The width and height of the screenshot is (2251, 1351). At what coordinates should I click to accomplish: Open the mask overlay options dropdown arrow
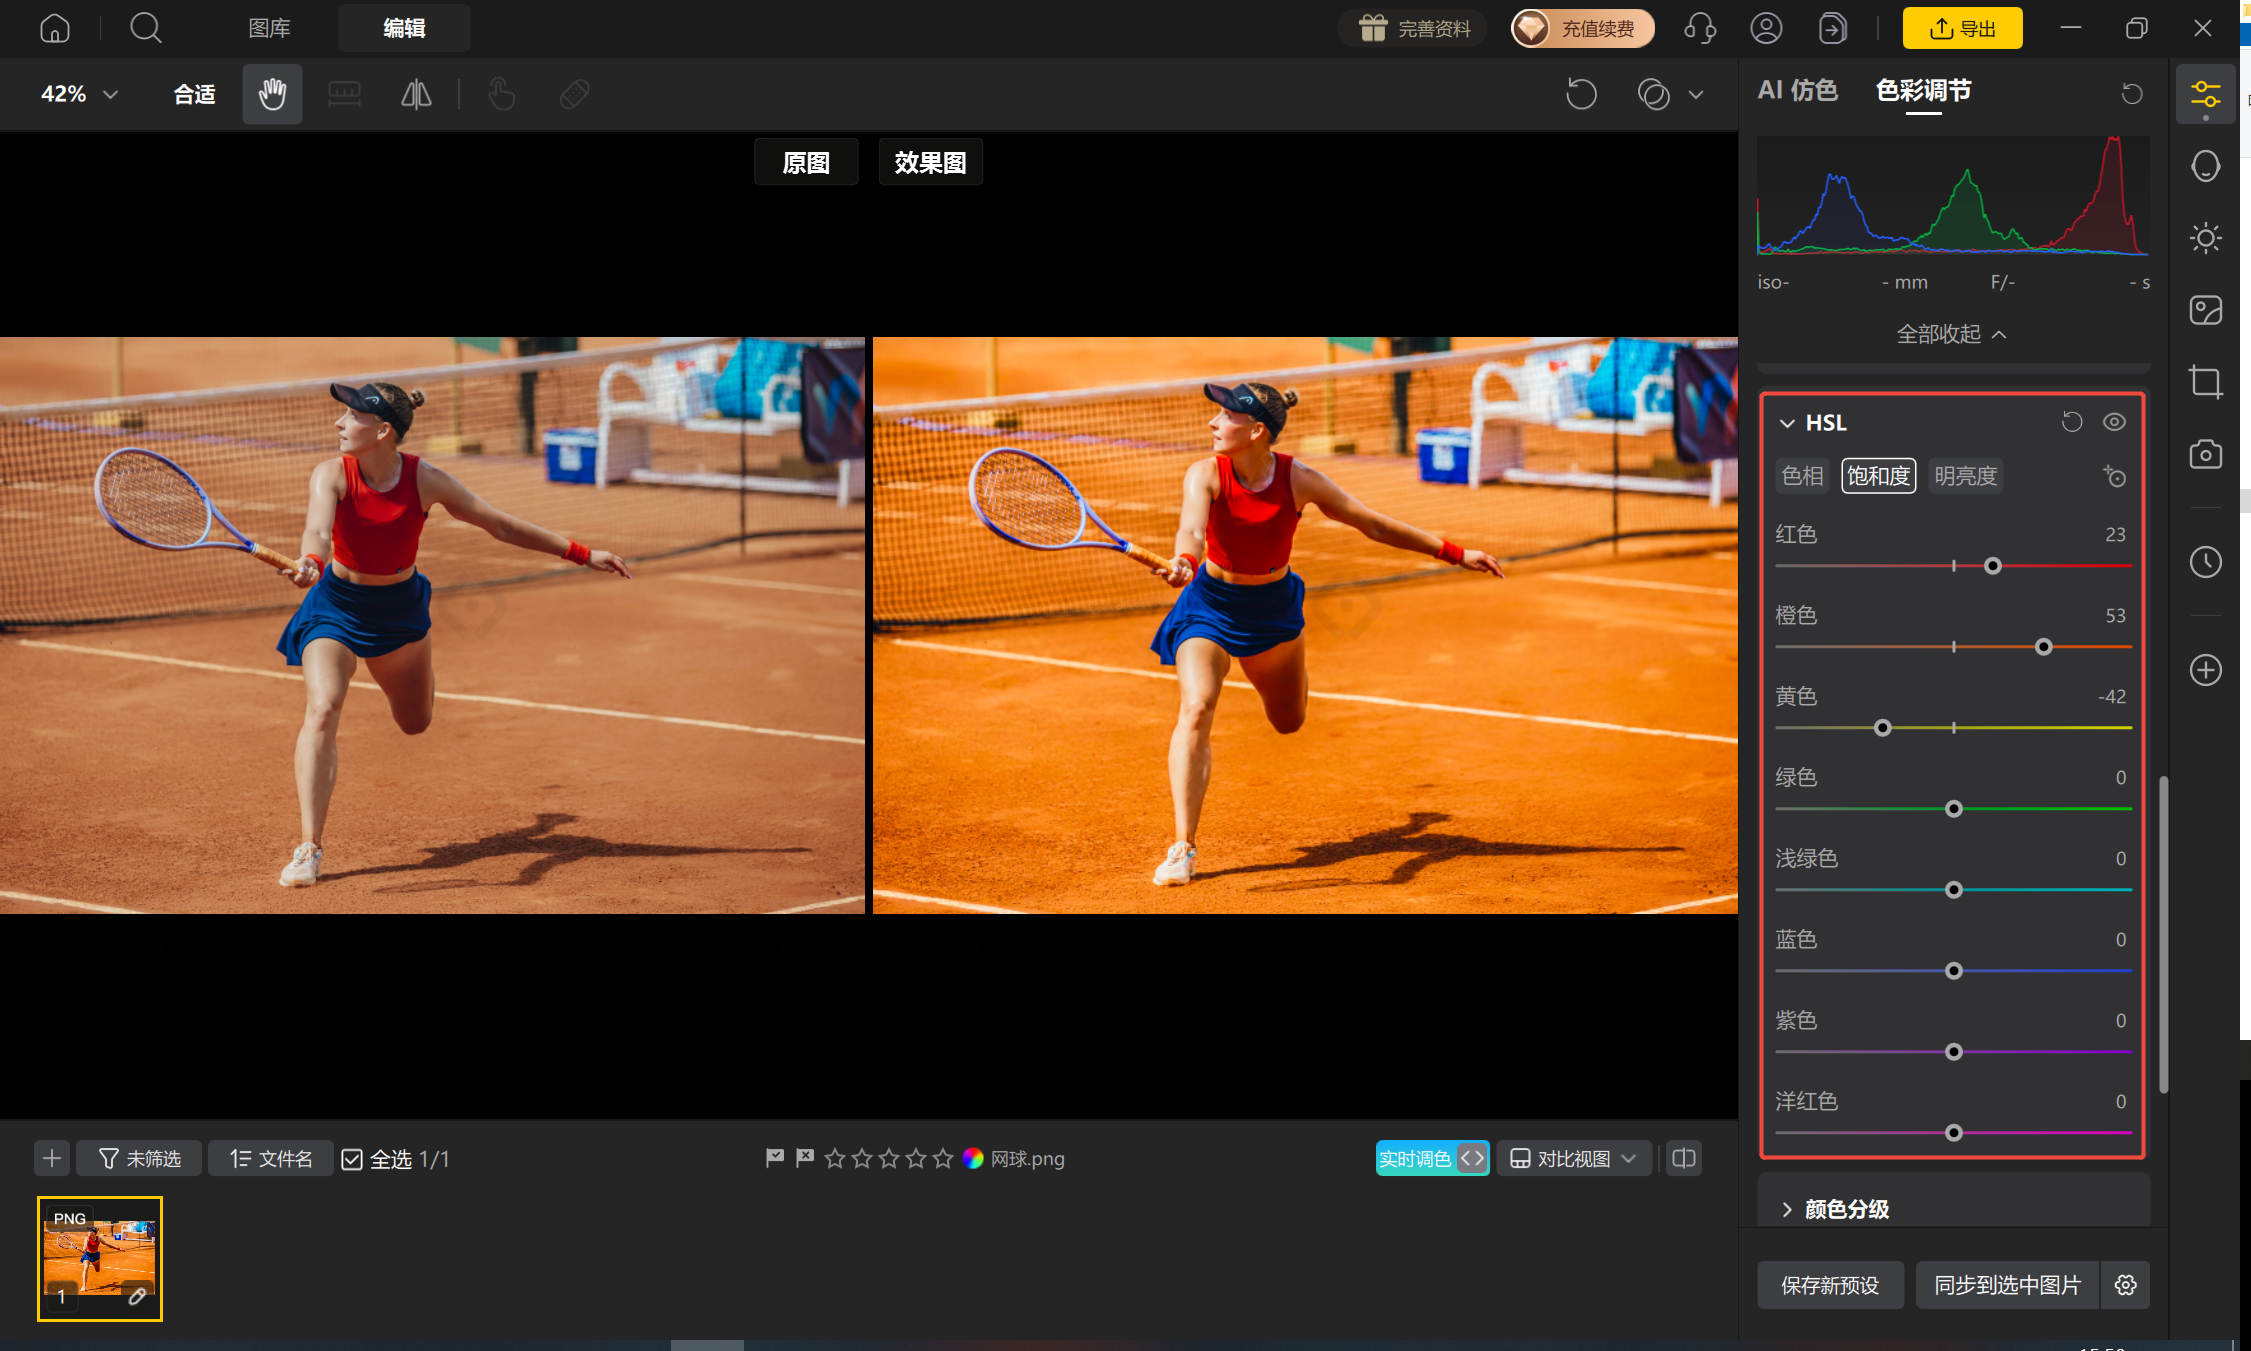pos(1696,95)
